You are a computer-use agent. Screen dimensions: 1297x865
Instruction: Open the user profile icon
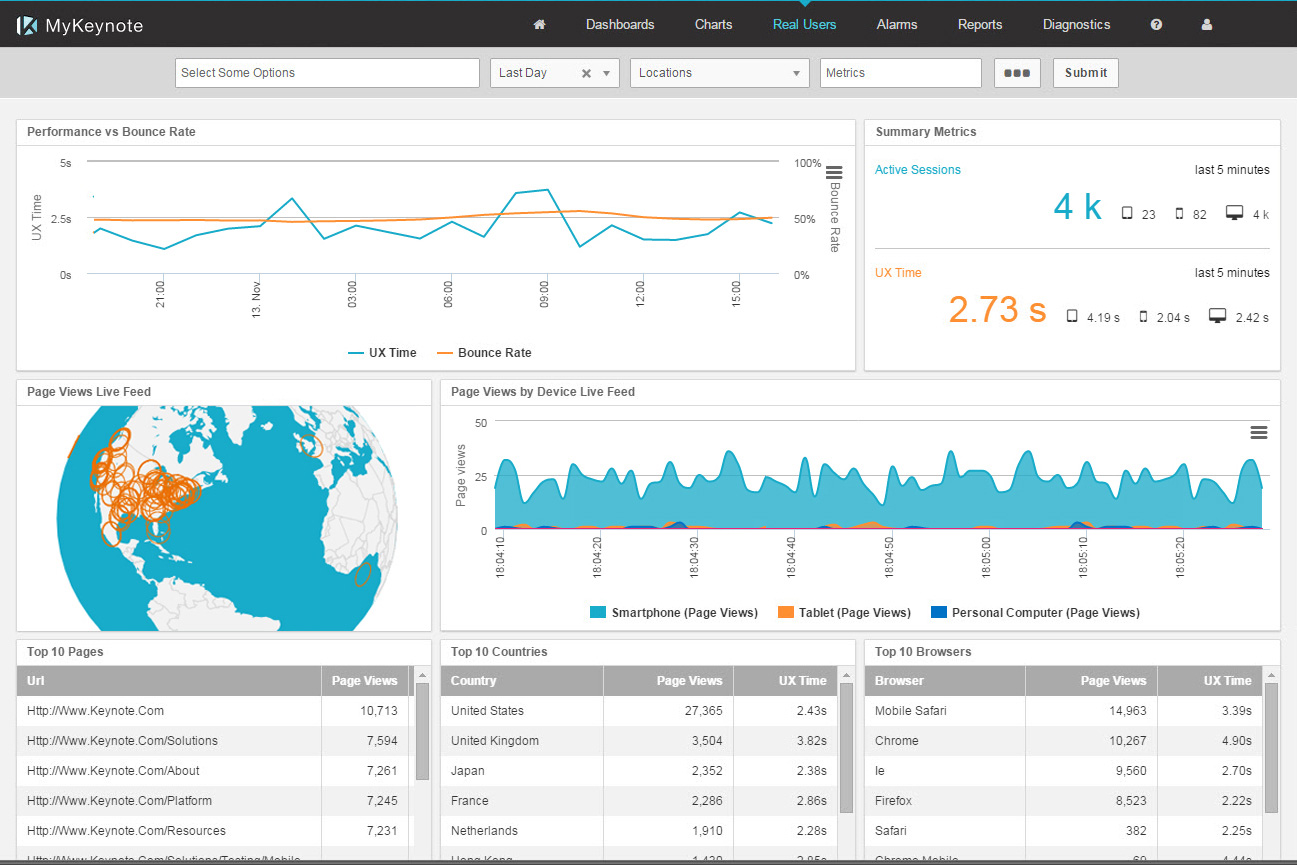[x=1207, y=24]
